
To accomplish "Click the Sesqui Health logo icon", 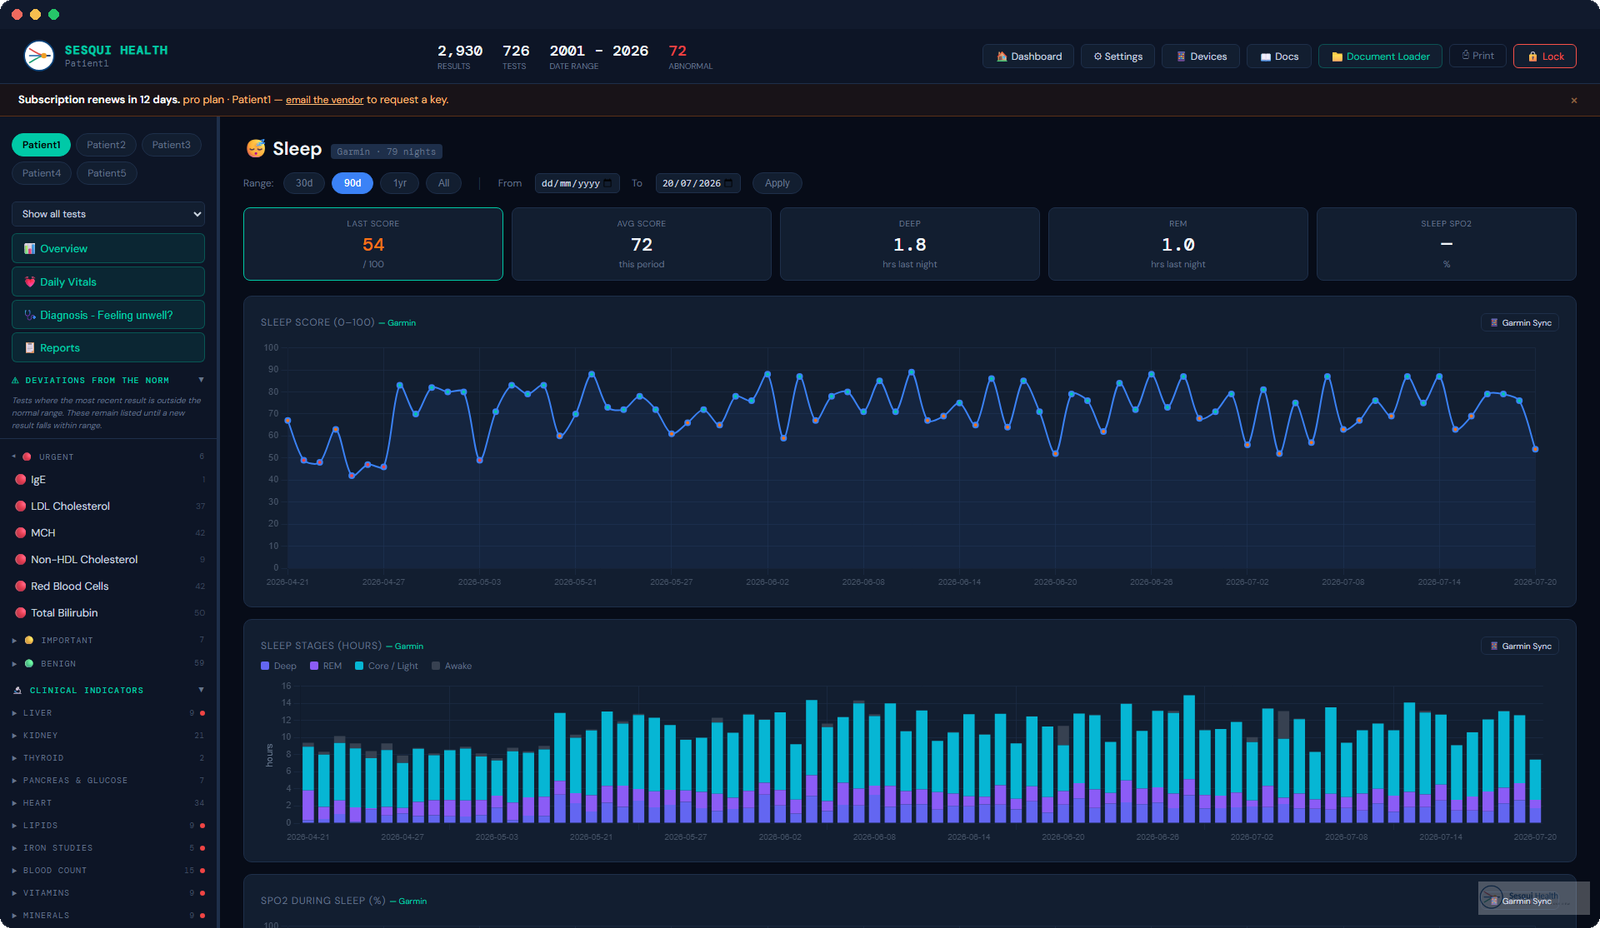I will click(x=39, y=55).
